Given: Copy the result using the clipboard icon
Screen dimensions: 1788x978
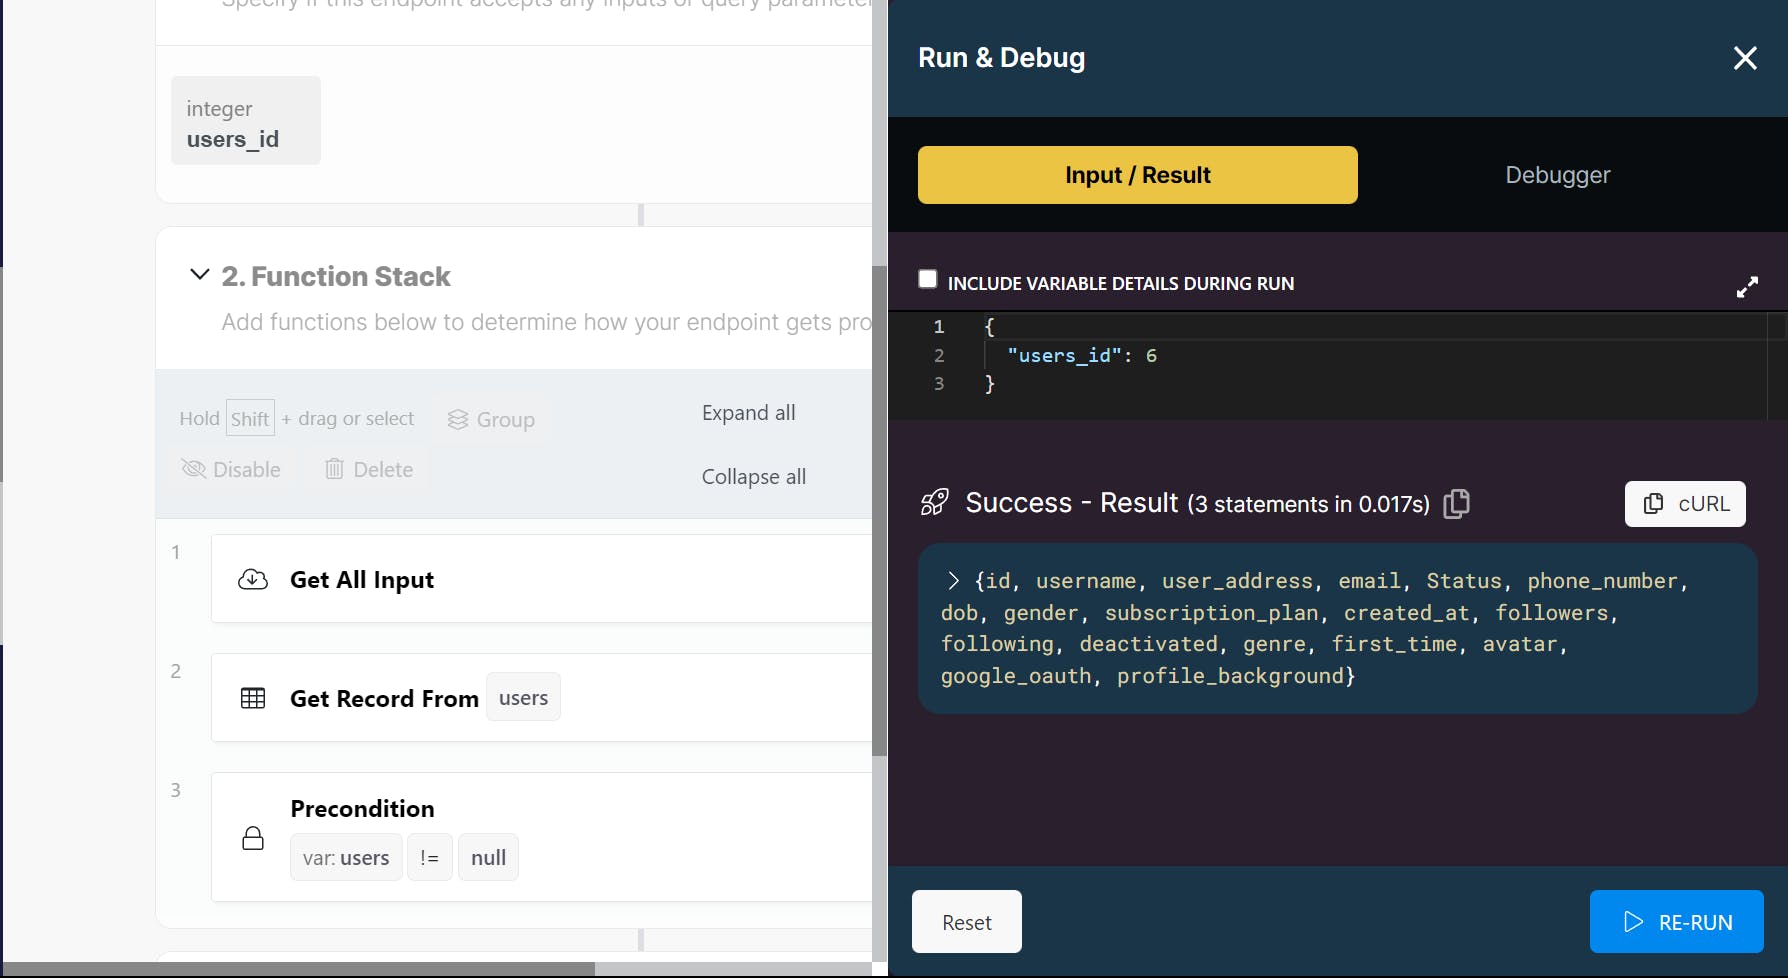Looking at the screenshot, I should 1457,503.
